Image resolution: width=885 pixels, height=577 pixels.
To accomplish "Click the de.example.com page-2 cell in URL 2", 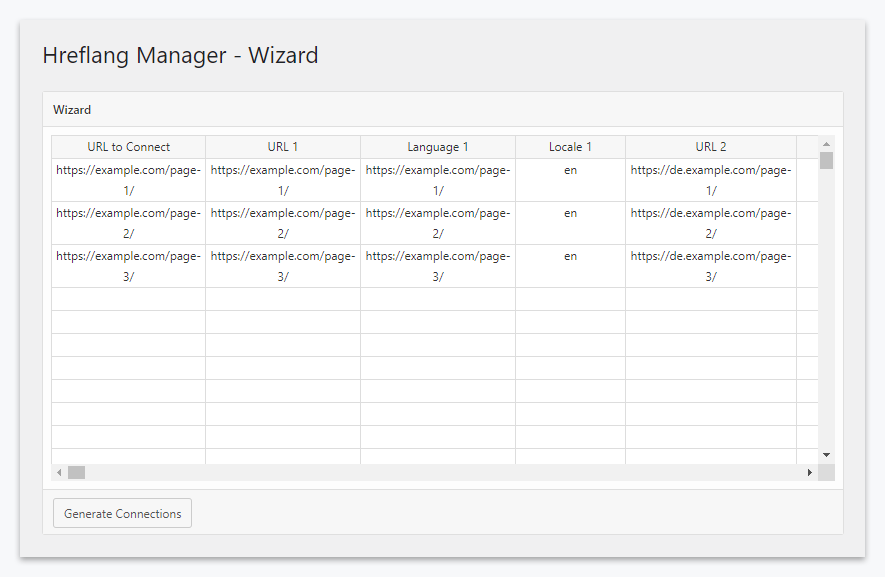I will click(711, 223).
